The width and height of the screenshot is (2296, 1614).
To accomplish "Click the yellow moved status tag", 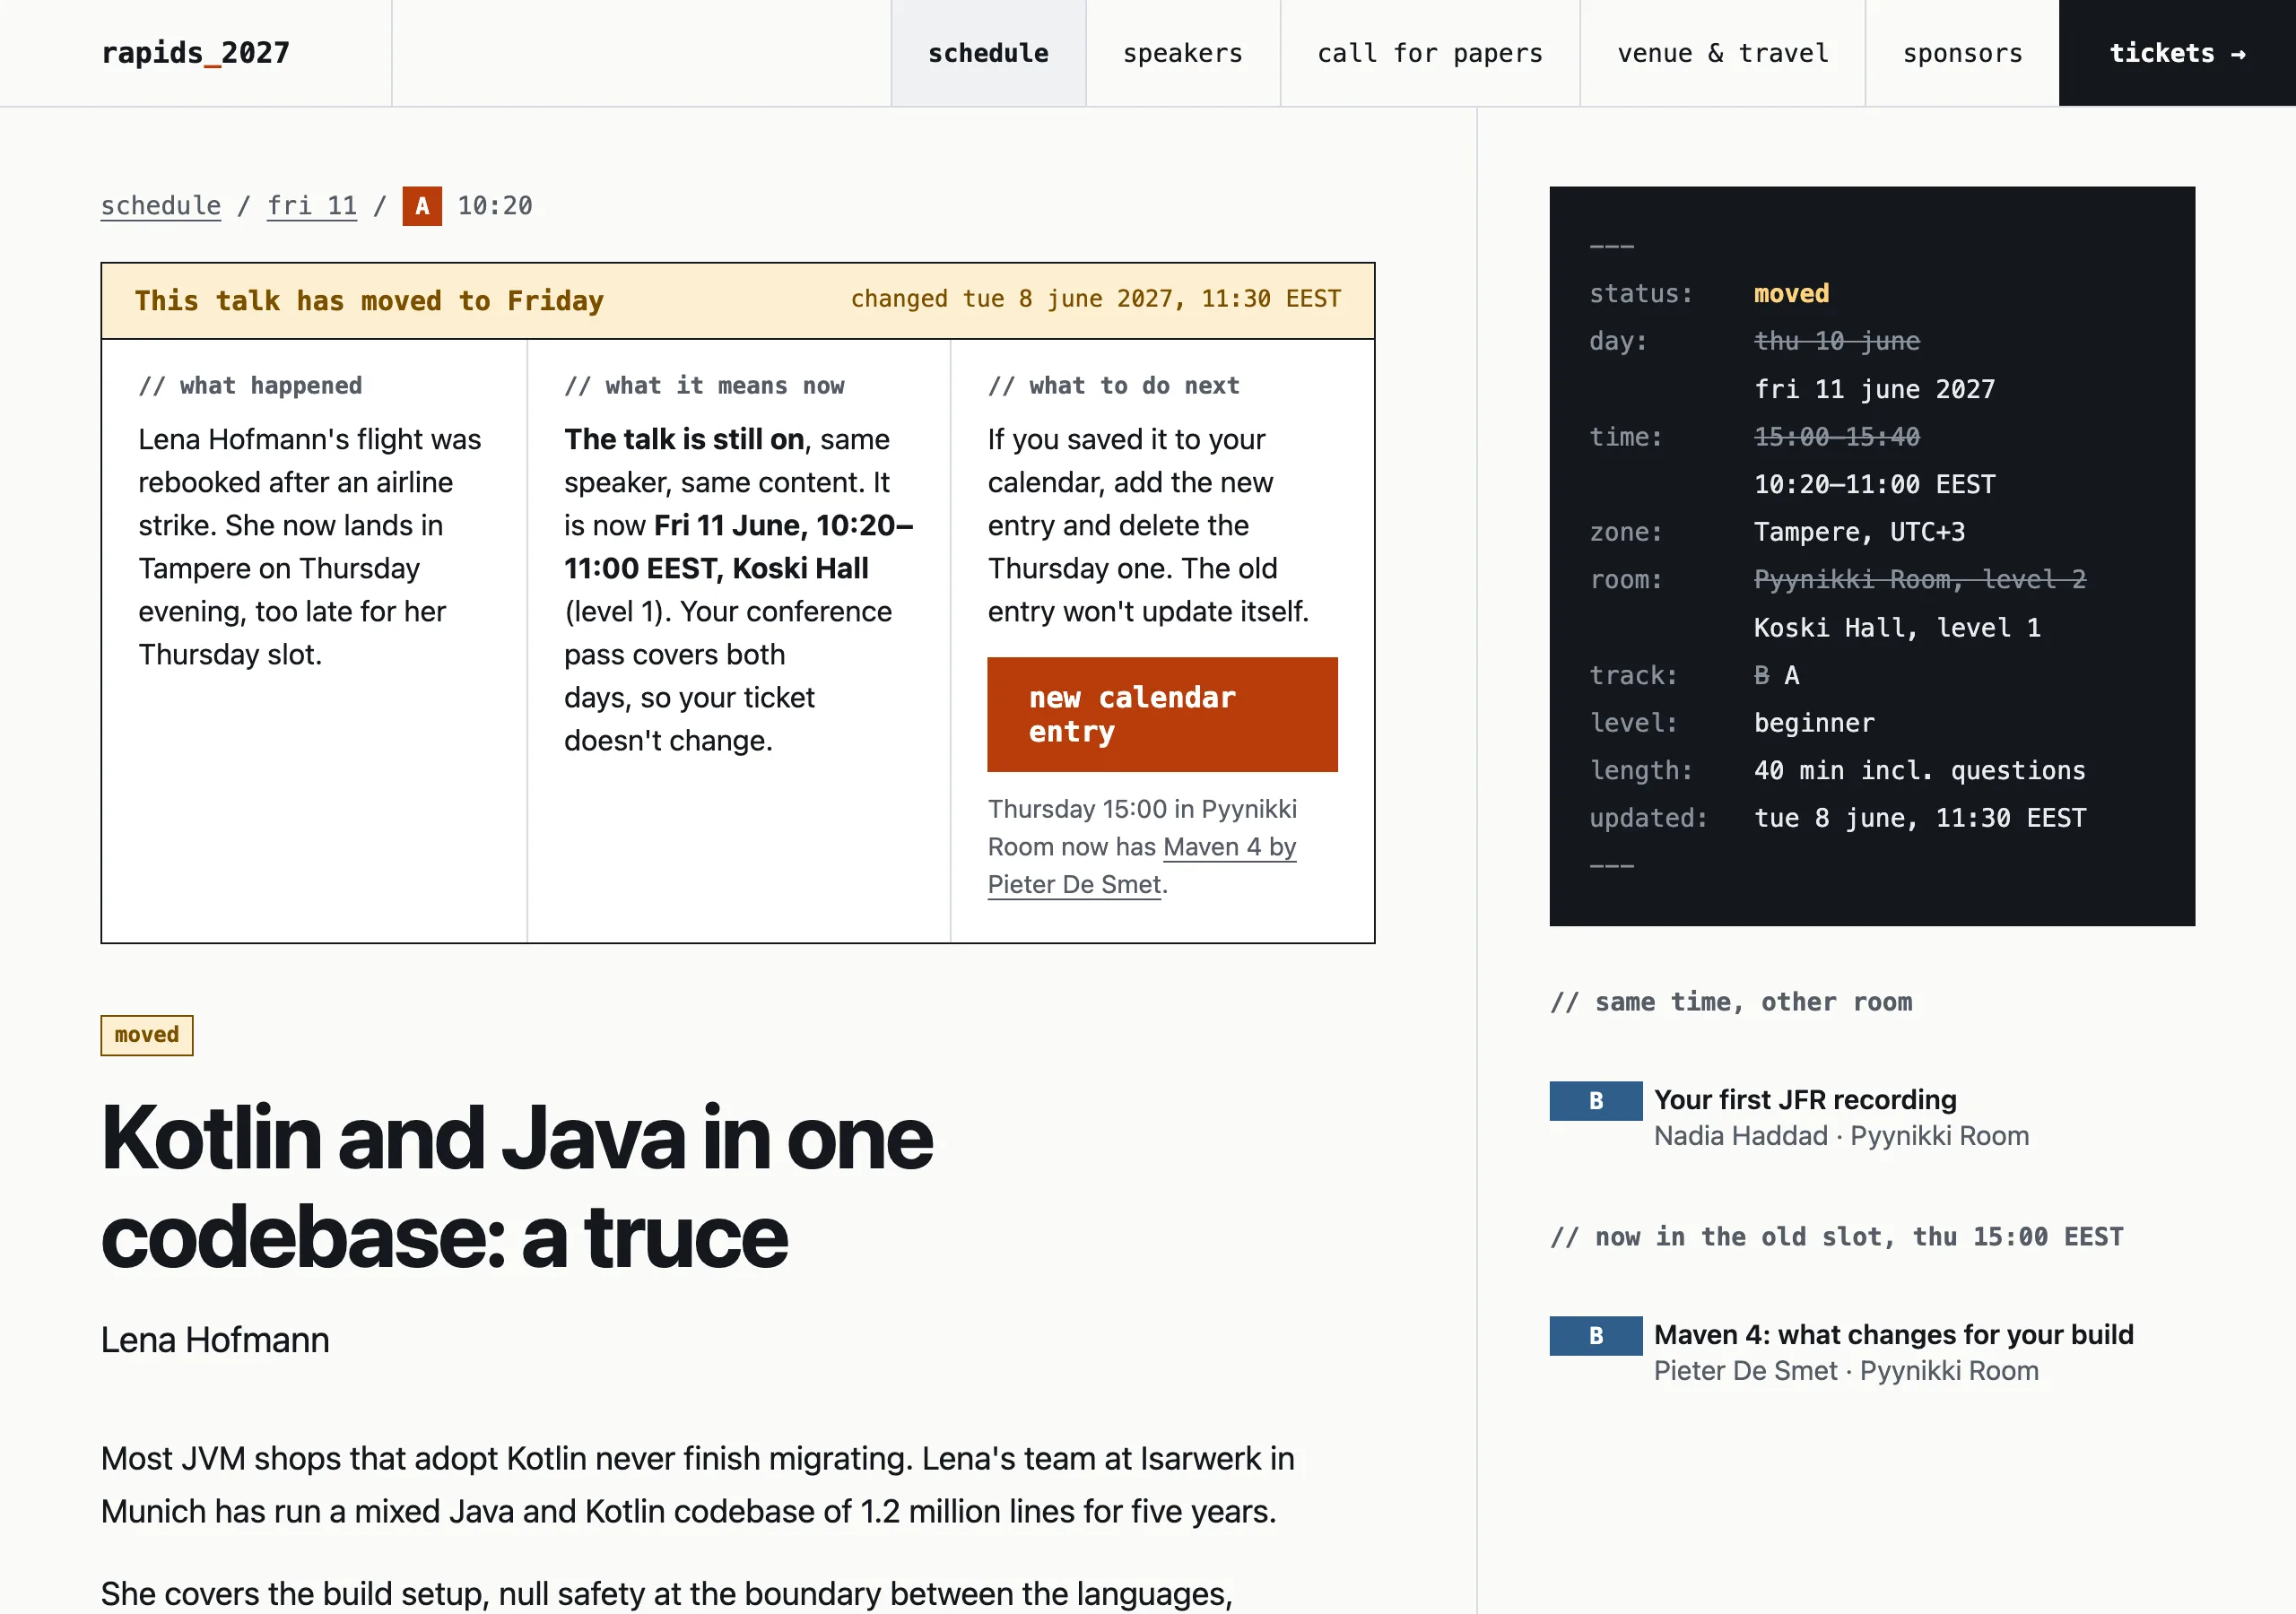I will point(147,1035).
